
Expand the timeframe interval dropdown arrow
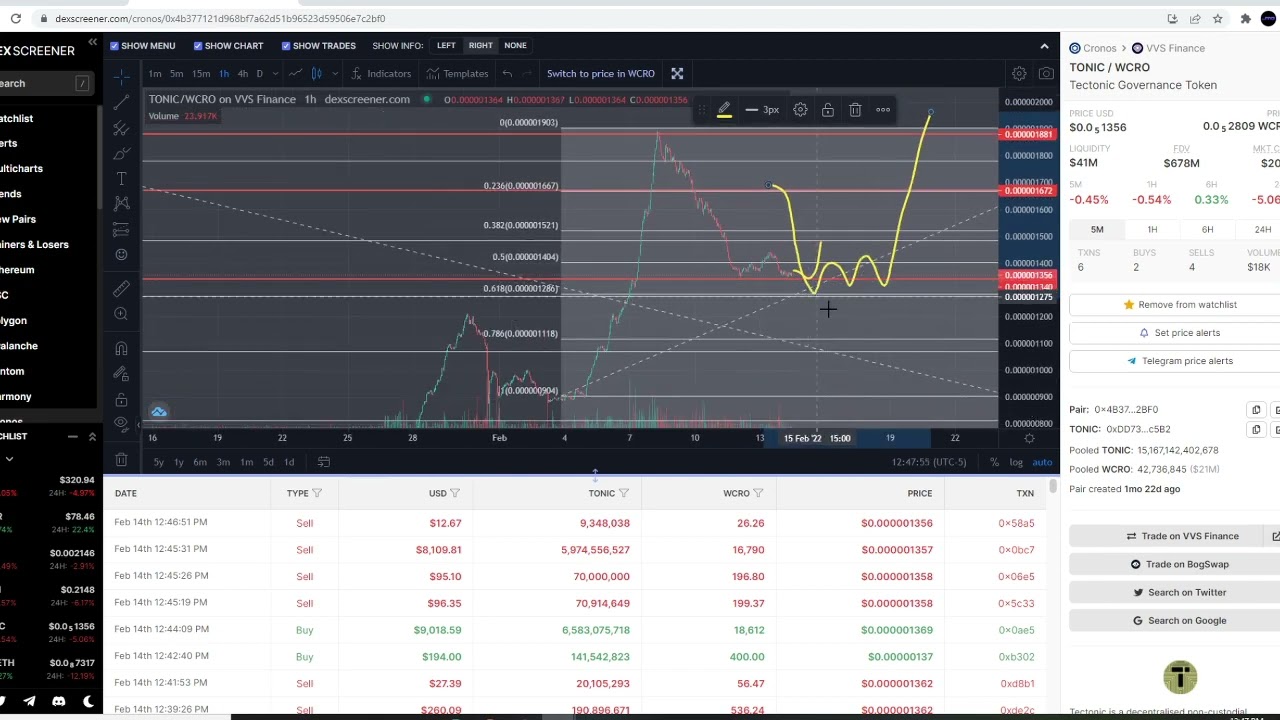(274, 73)
